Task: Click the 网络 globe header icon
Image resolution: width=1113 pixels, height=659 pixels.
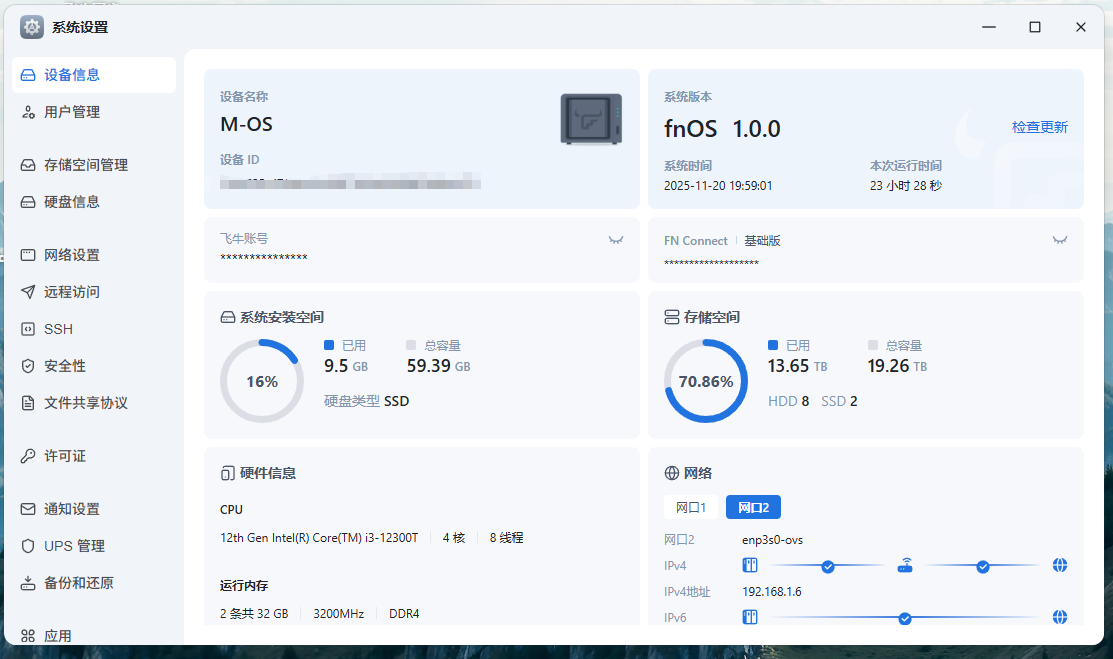Action: [671, 473]
